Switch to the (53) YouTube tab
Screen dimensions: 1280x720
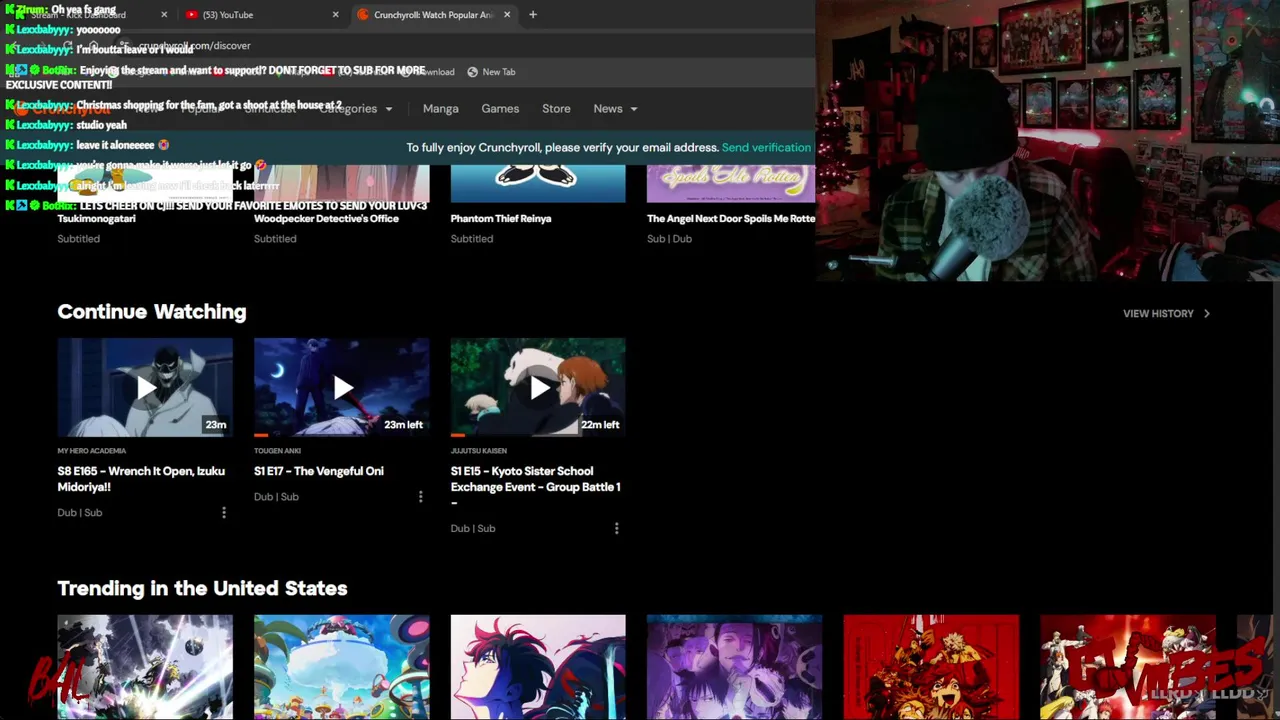pos(260,15)
